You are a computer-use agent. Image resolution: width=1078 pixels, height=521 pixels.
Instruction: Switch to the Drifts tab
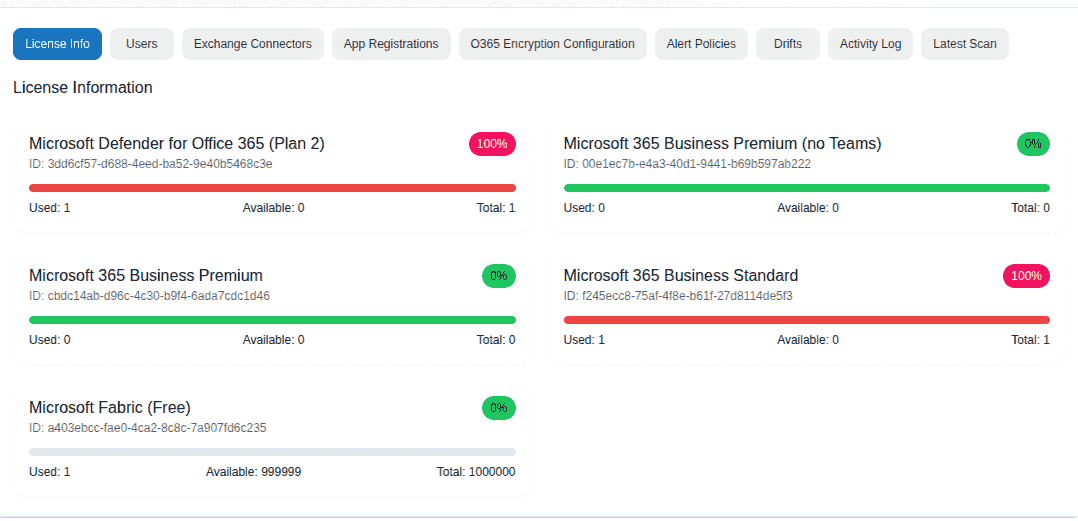[788, 44]
